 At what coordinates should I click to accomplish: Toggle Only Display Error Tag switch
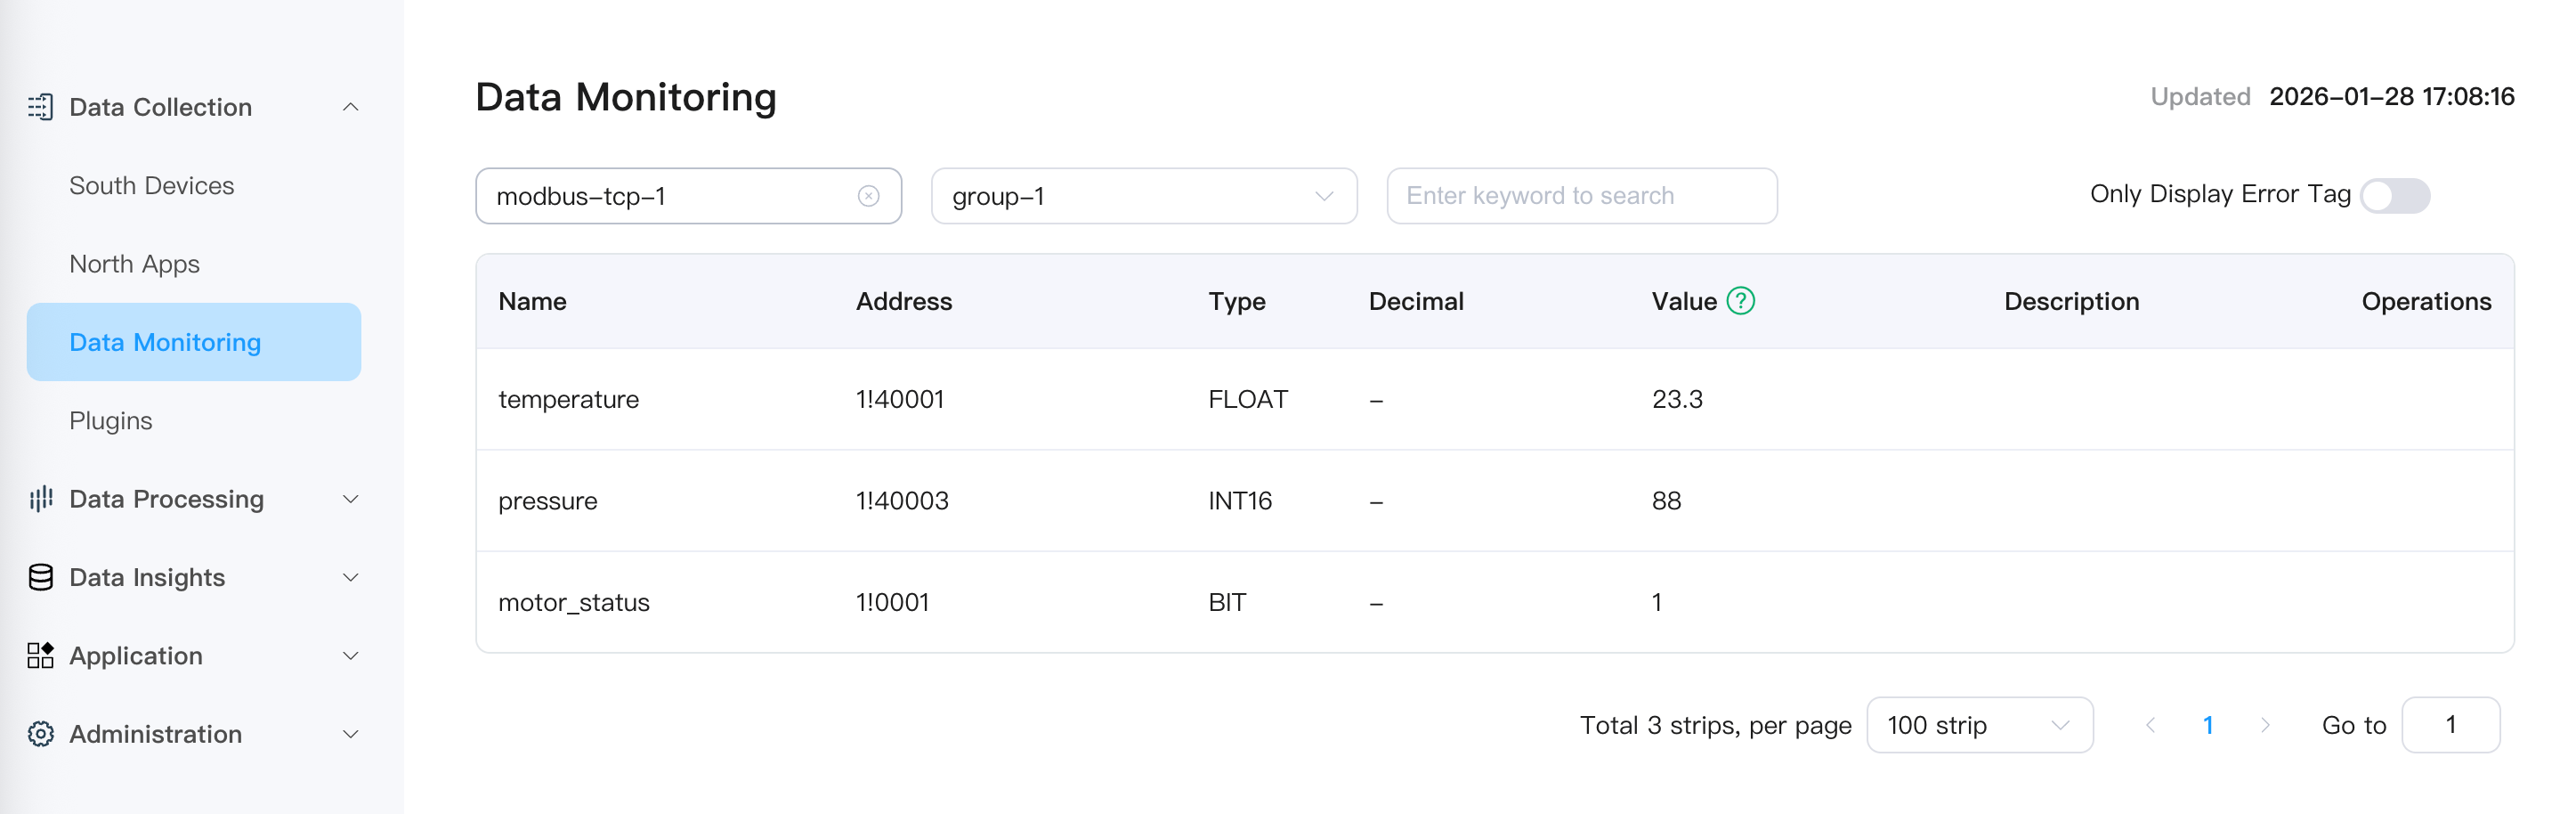pyautogui.click(x=2394, y=195)
